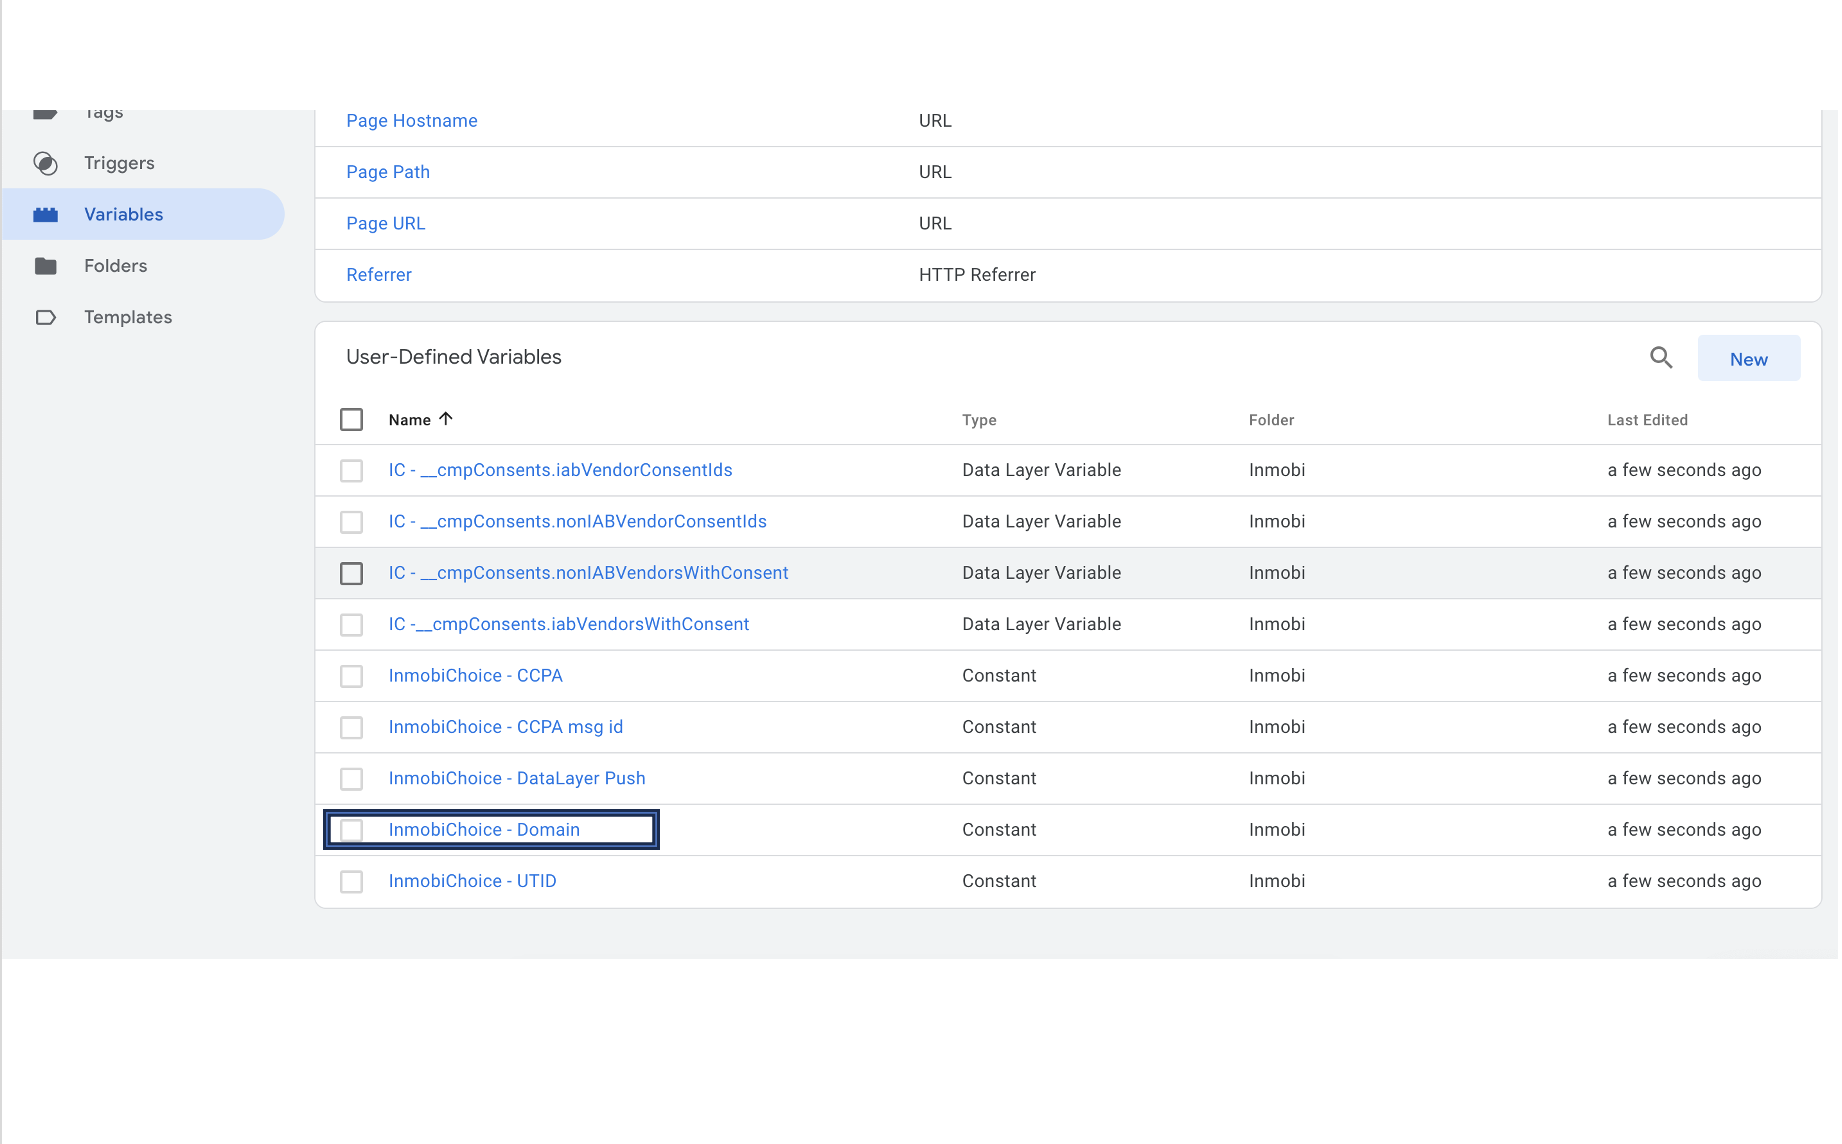This screenshot has height=1144, width=1842.
Task: Click the Variables brick icon
Action: 45,214
